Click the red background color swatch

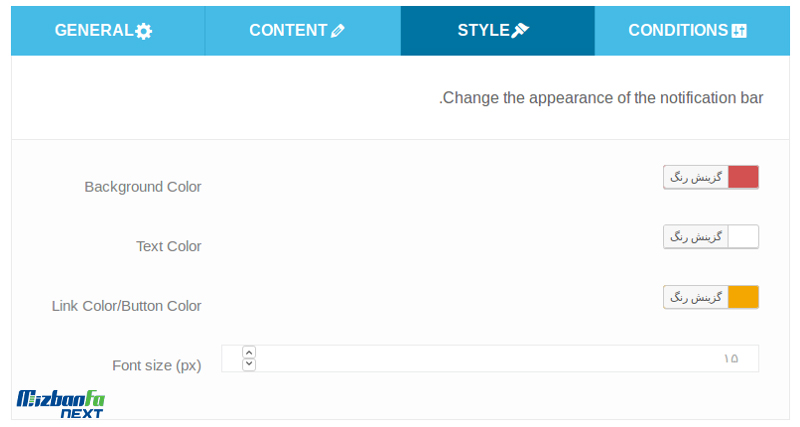coord(743,177)
